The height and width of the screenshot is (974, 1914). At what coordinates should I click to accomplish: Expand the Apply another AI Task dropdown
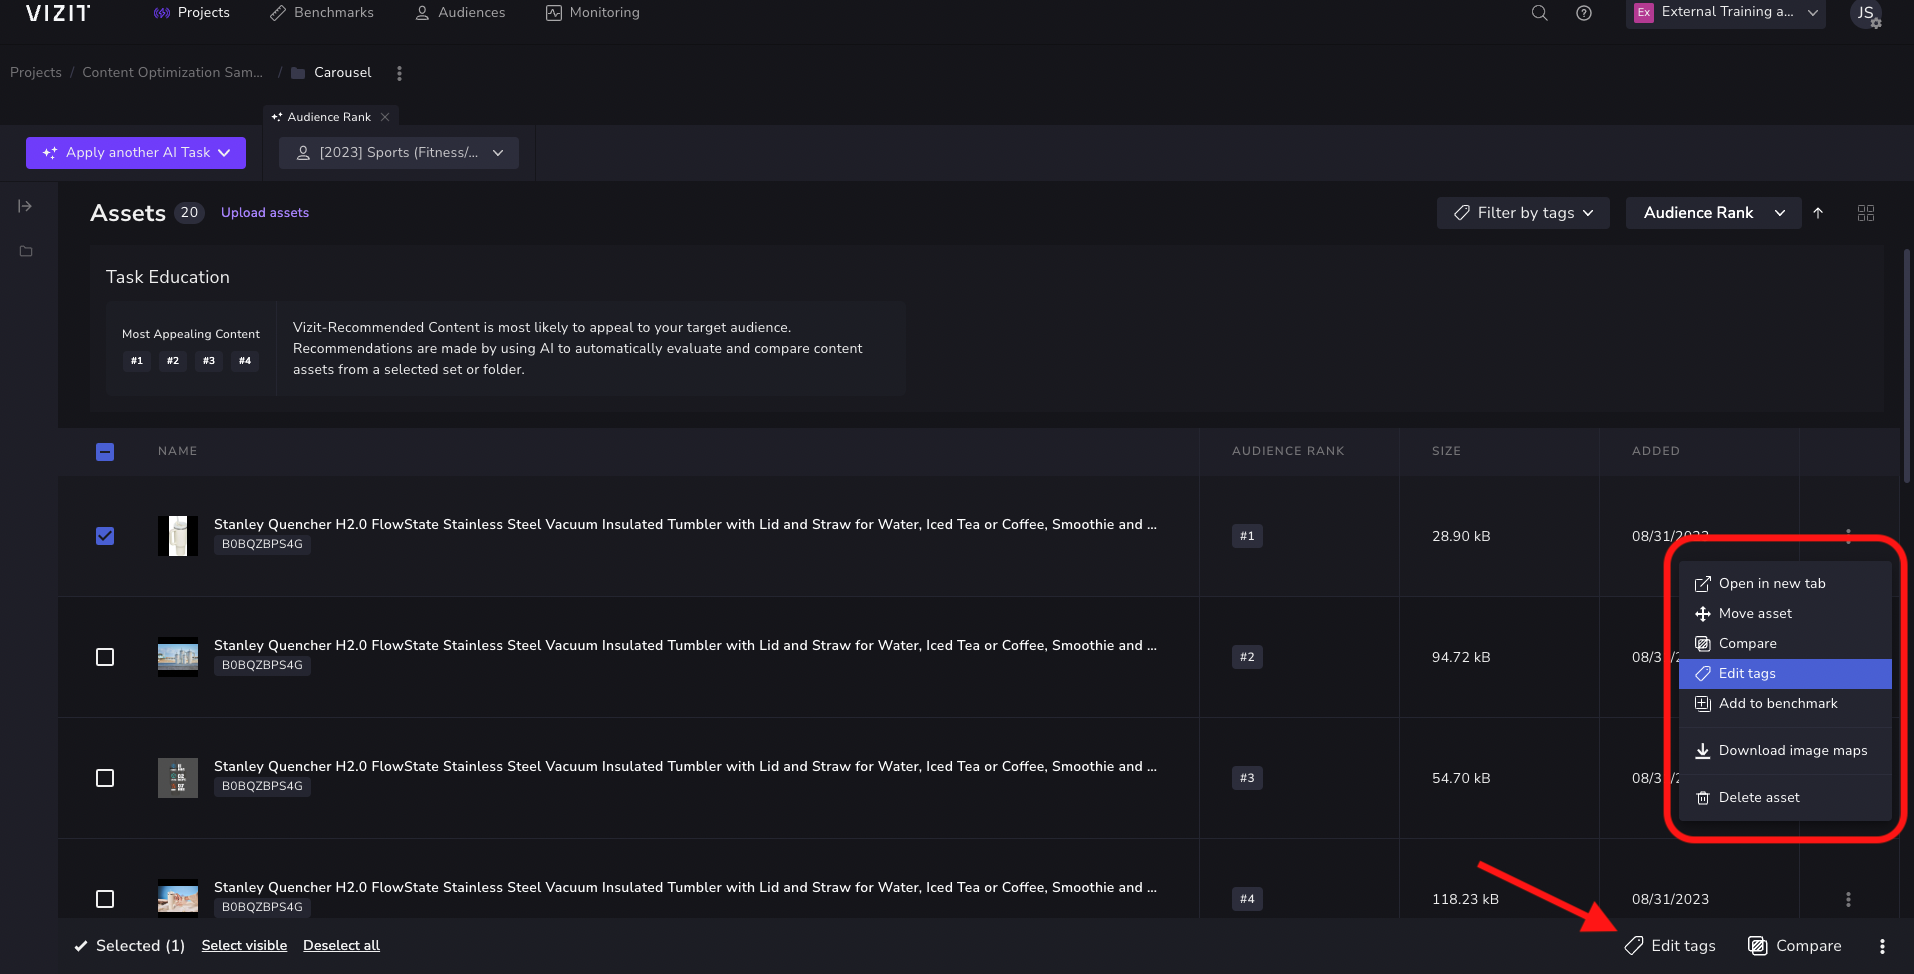[x=136, y=153]
